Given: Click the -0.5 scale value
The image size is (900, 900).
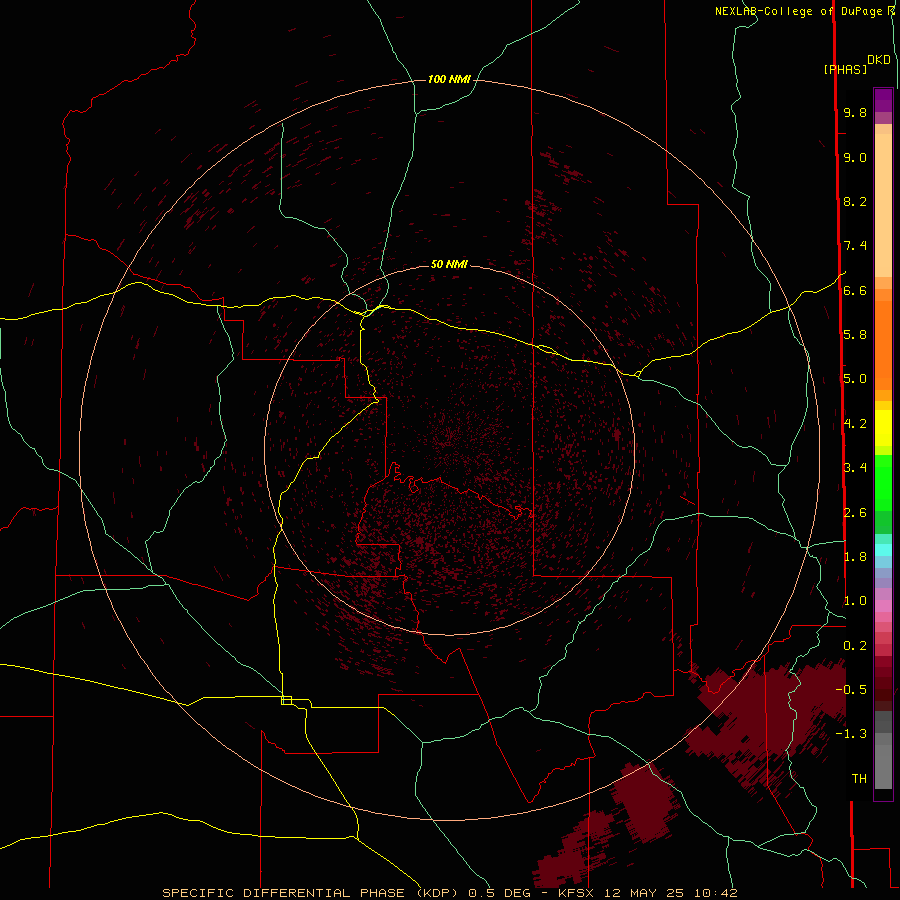Looking at the screenshot, I should tap(851, 689).
